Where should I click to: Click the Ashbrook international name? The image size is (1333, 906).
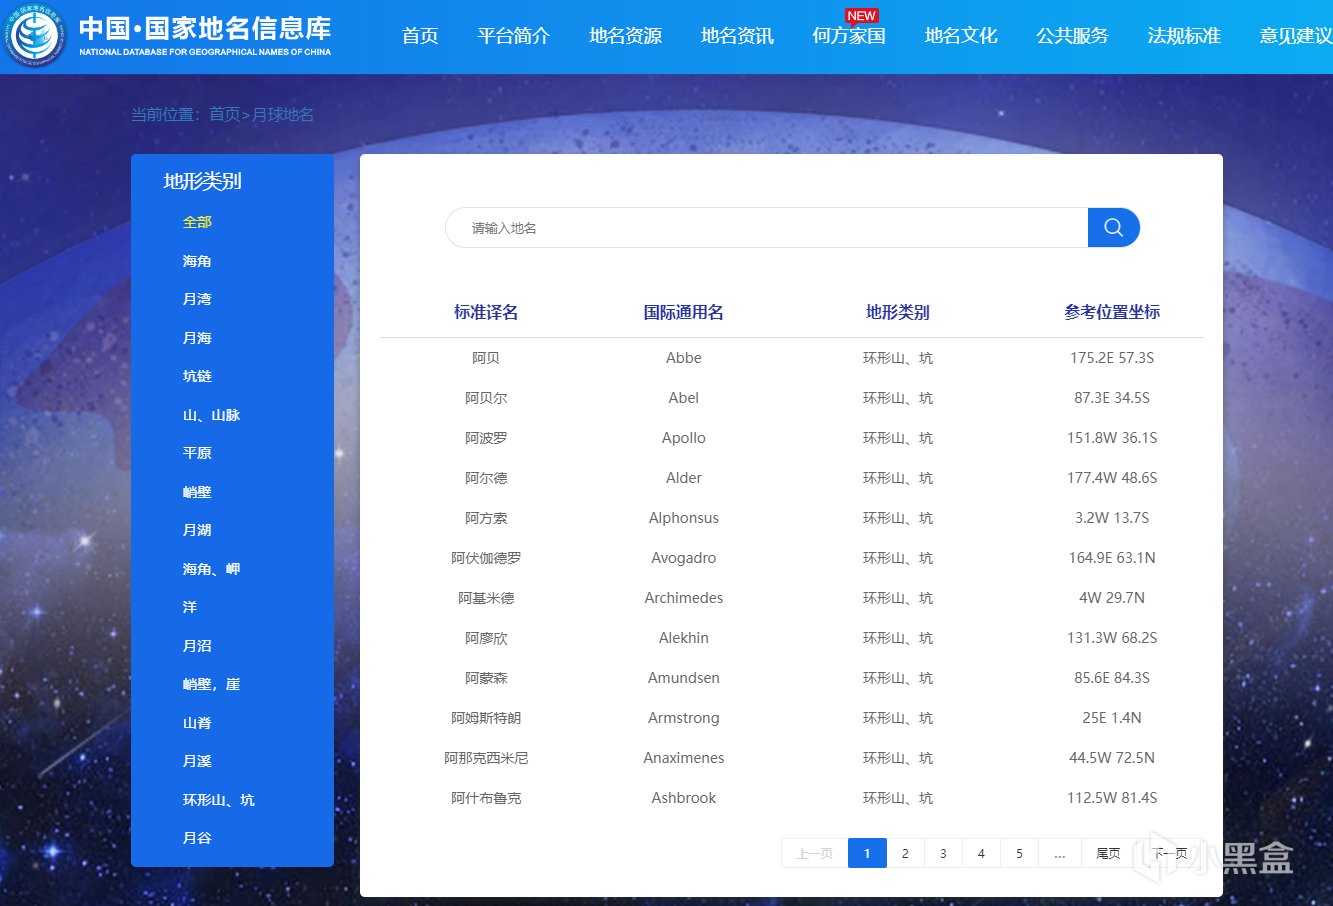point(684,798)
